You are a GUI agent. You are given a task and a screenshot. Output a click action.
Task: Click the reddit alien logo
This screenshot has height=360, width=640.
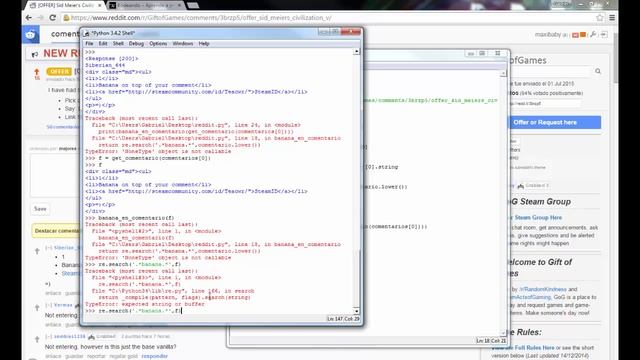click(31, 35)
